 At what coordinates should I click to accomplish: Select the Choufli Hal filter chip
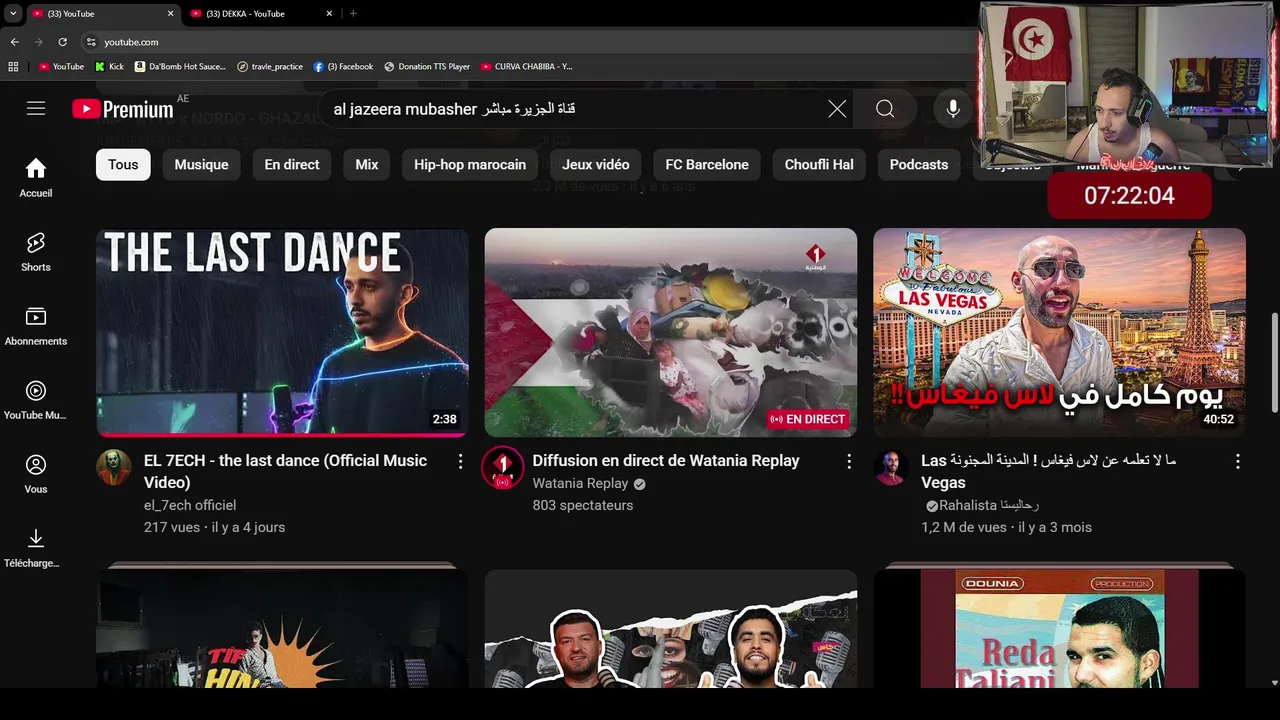pos(819,165)
